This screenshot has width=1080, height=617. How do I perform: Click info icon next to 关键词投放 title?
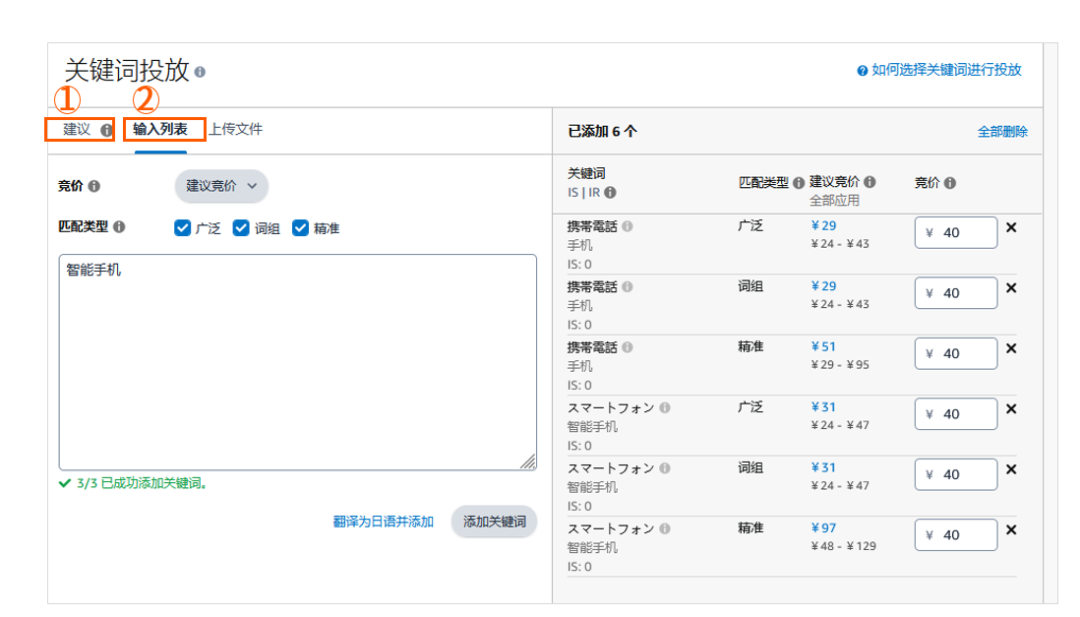(200, 72)
